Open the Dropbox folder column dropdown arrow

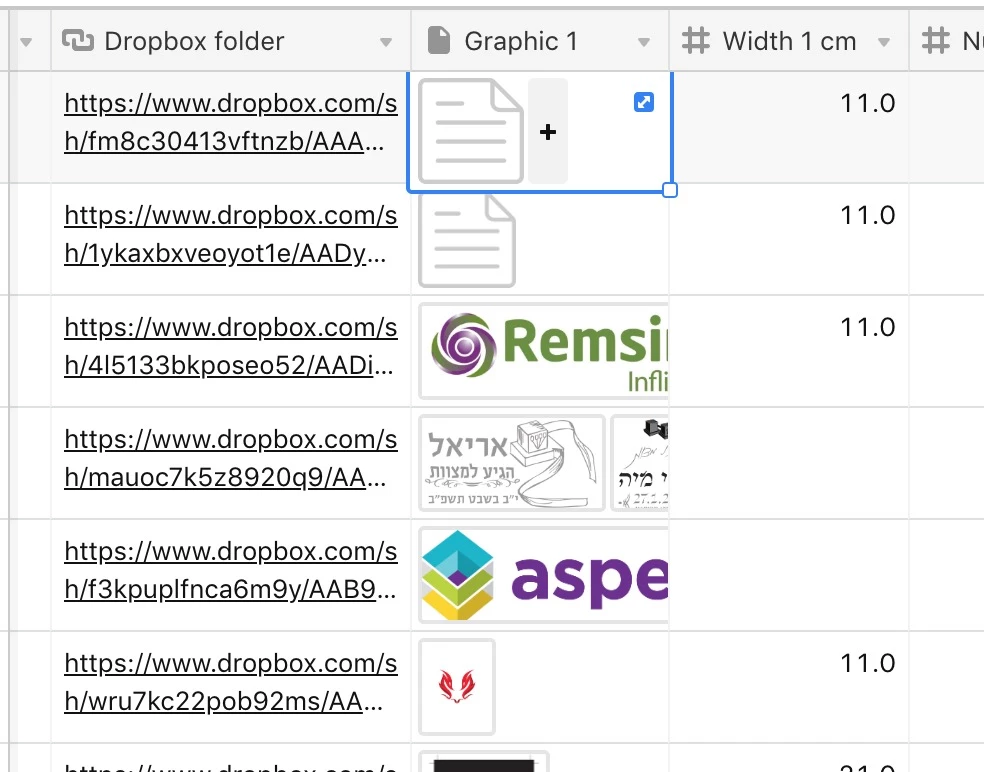coord(386,42)
